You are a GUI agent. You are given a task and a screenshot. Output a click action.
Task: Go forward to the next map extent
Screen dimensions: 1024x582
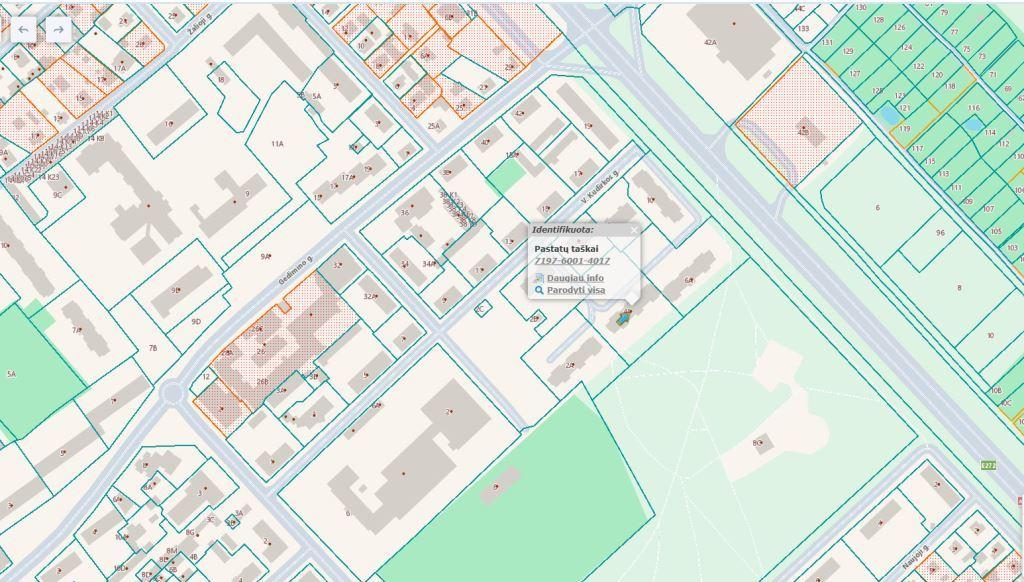point(58,29)
